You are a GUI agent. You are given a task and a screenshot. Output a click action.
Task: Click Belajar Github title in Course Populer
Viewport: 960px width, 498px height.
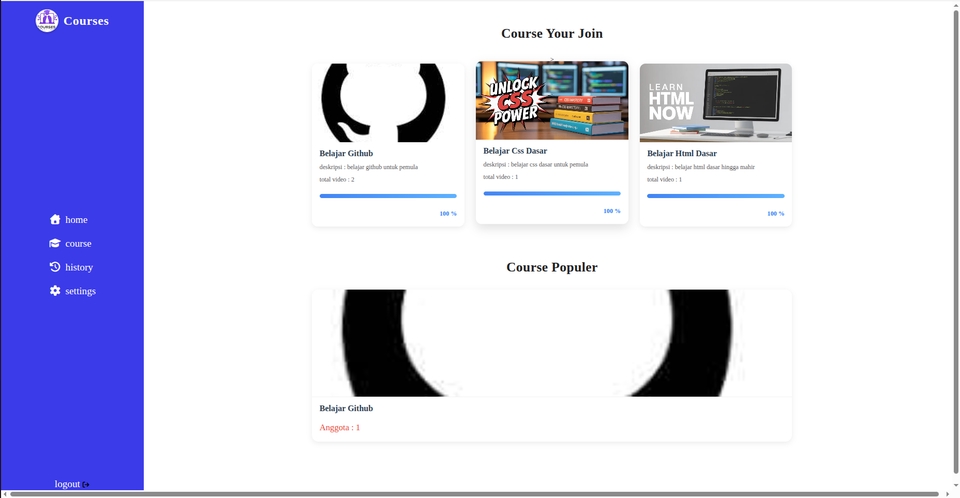(346, 408)
